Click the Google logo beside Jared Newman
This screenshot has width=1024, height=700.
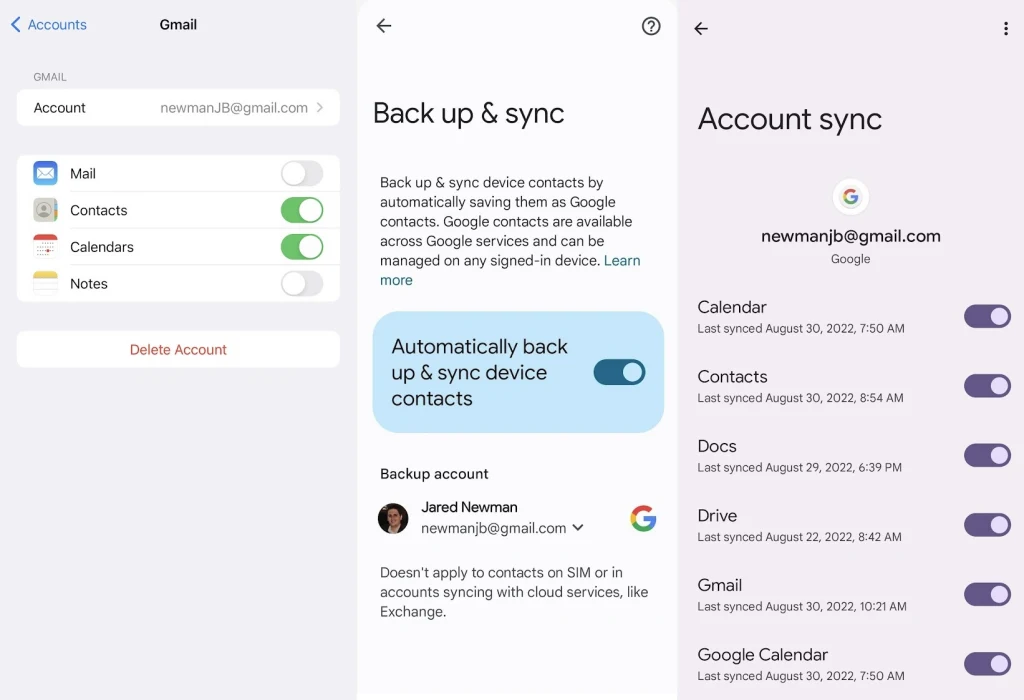(643, 518)
